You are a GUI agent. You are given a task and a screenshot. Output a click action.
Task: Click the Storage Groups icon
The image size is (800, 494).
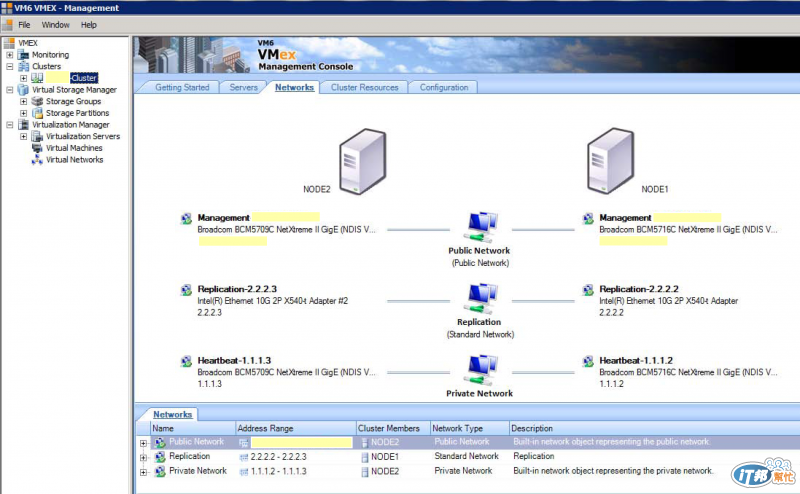[x=37, y=101]
